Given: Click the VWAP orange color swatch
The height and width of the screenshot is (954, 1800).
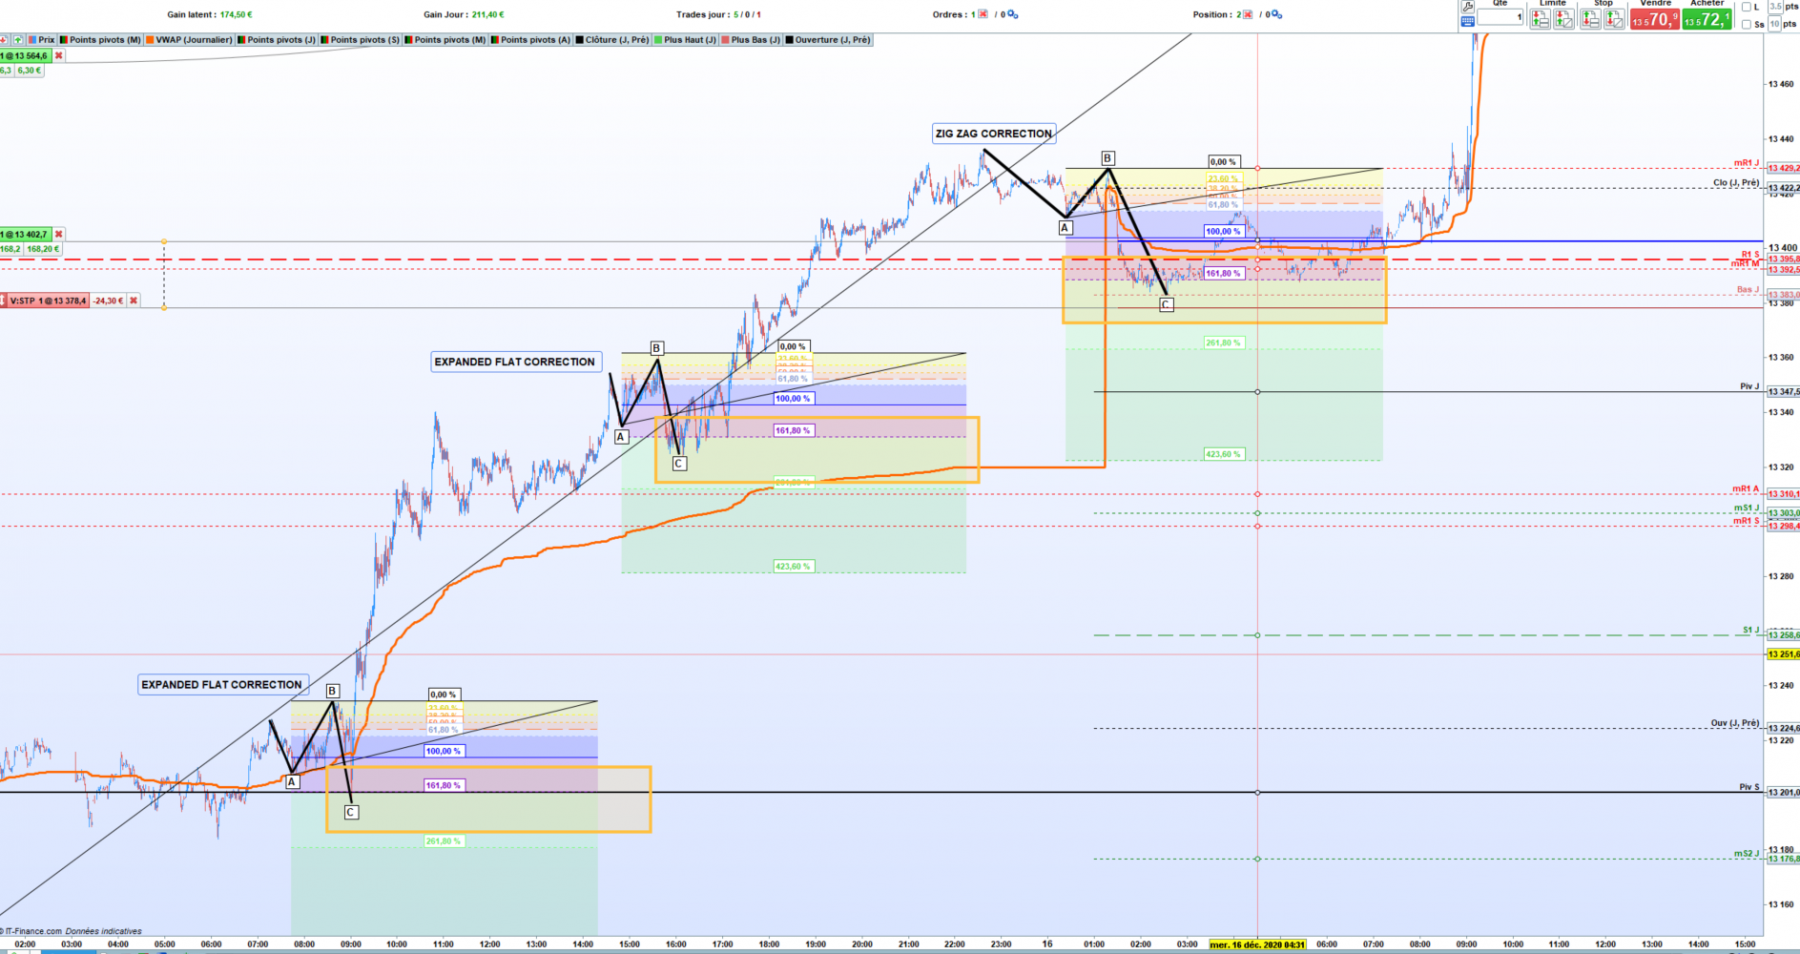Looking at the screenshot, I should point(150,40).
